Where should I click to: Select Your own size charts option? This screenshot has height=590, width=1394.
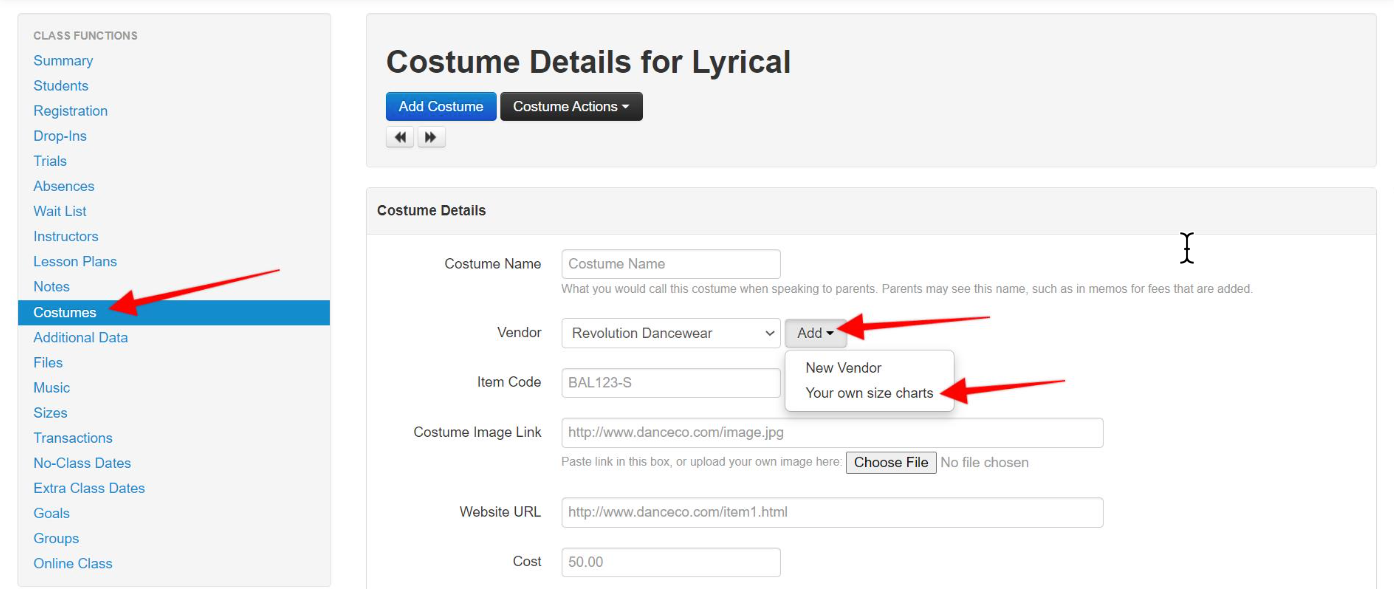tap(869, 393)
